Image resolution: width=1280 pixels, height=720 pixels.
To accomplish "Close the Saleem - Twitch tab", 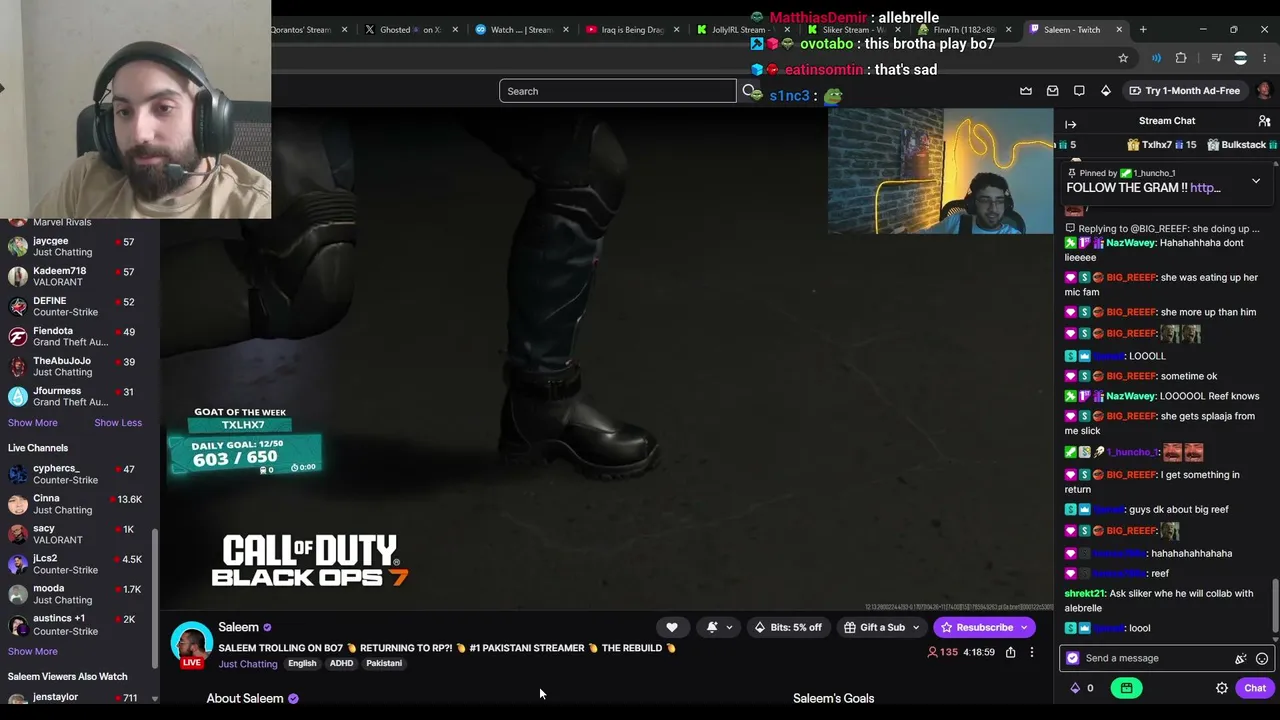I will click(x=1119, y=30).
